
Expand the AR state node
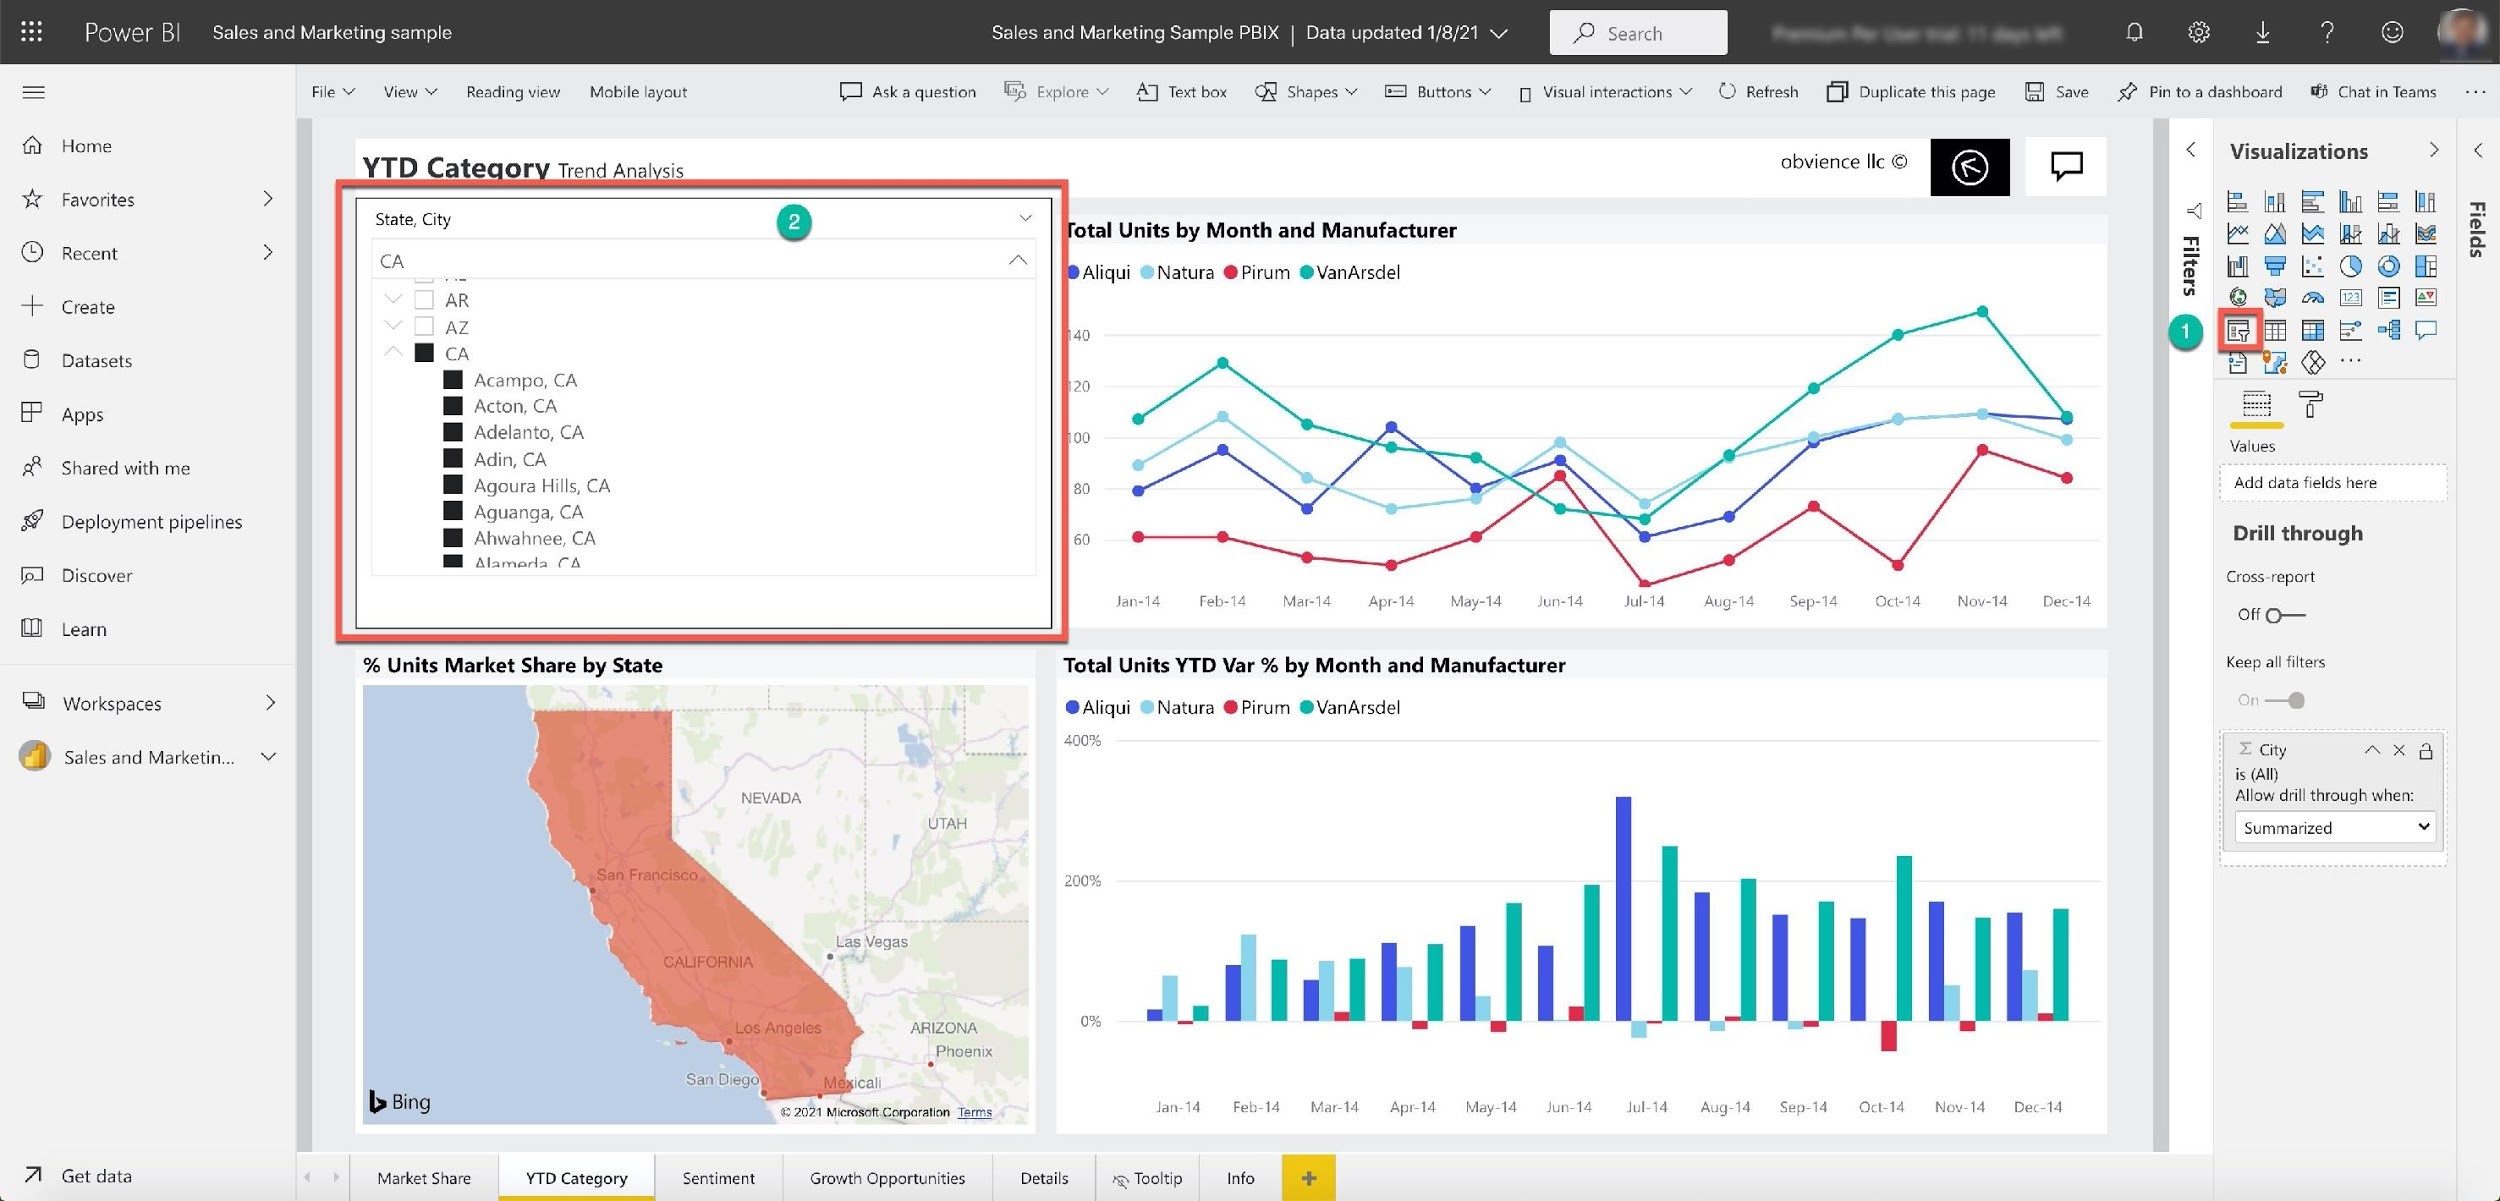pyautogui.click(x=393, y=299)
